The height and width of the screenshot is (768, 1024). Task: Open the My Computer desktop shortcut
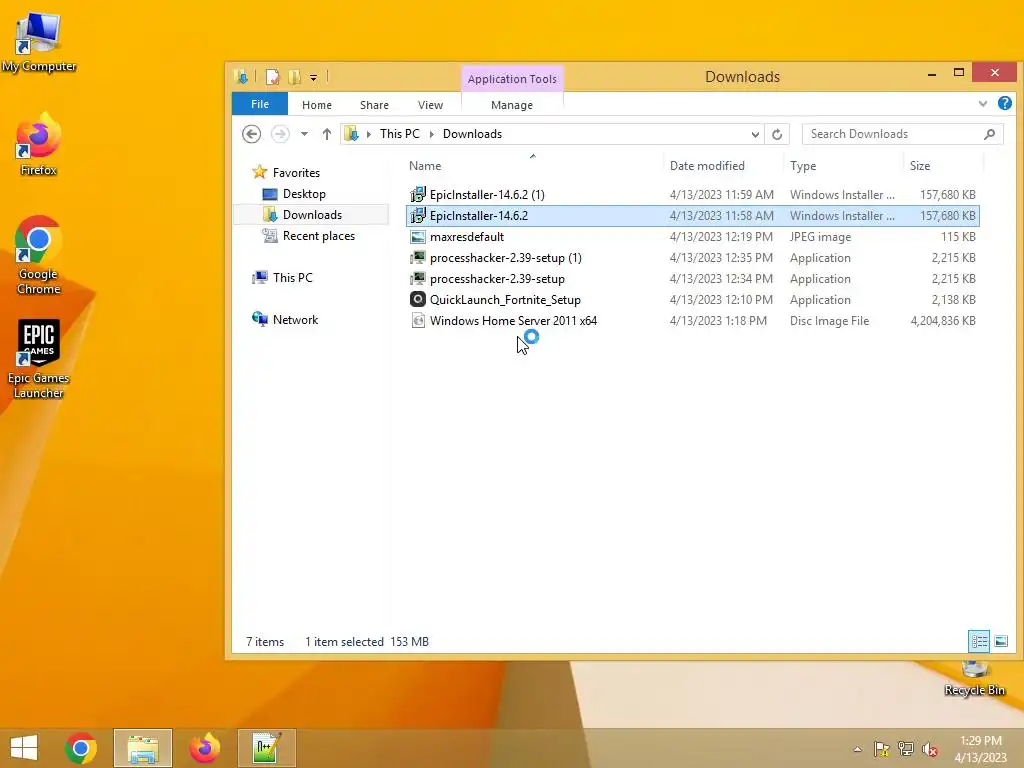coord(39,42)
